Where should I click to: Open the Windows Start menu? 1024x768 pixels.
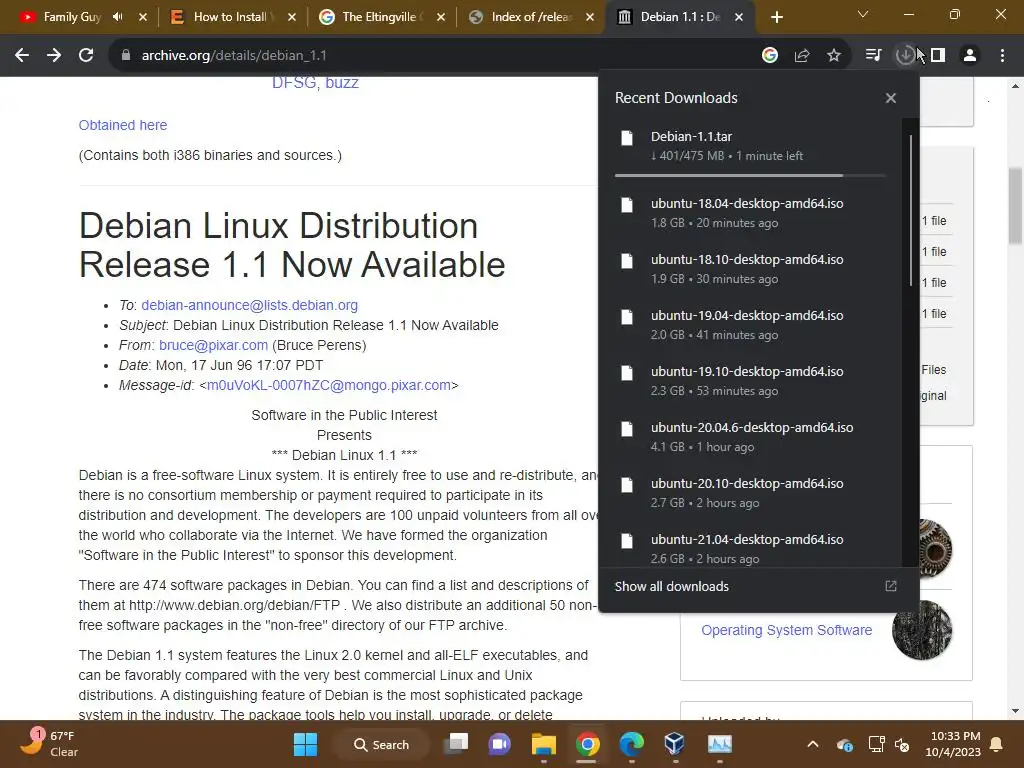(x=305, y=744)
